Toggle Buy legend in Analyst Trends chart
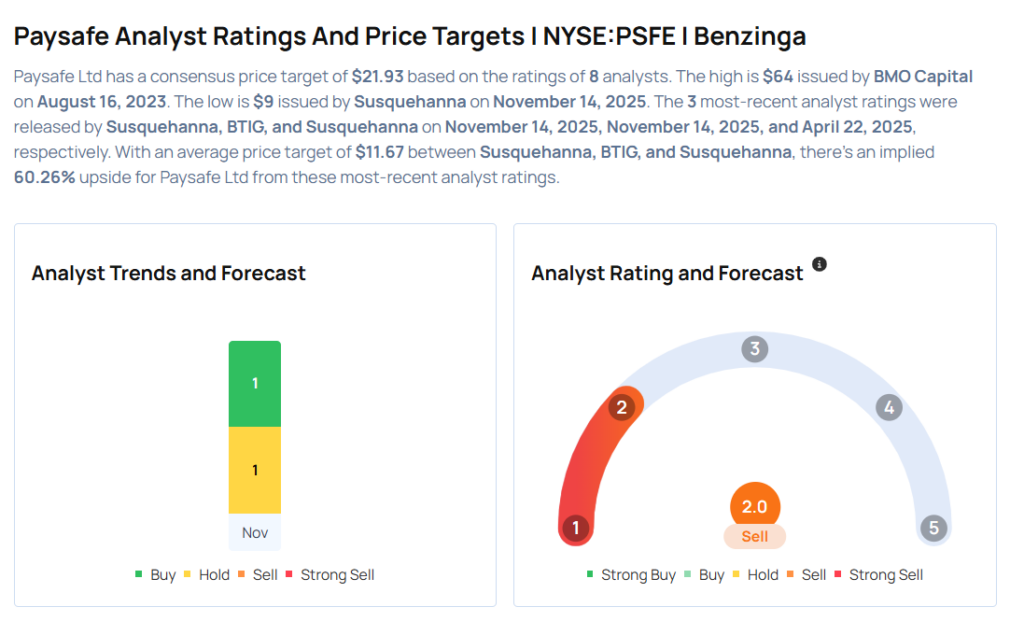This screenshot has width=1024, height=635. (x=155, y=575)
